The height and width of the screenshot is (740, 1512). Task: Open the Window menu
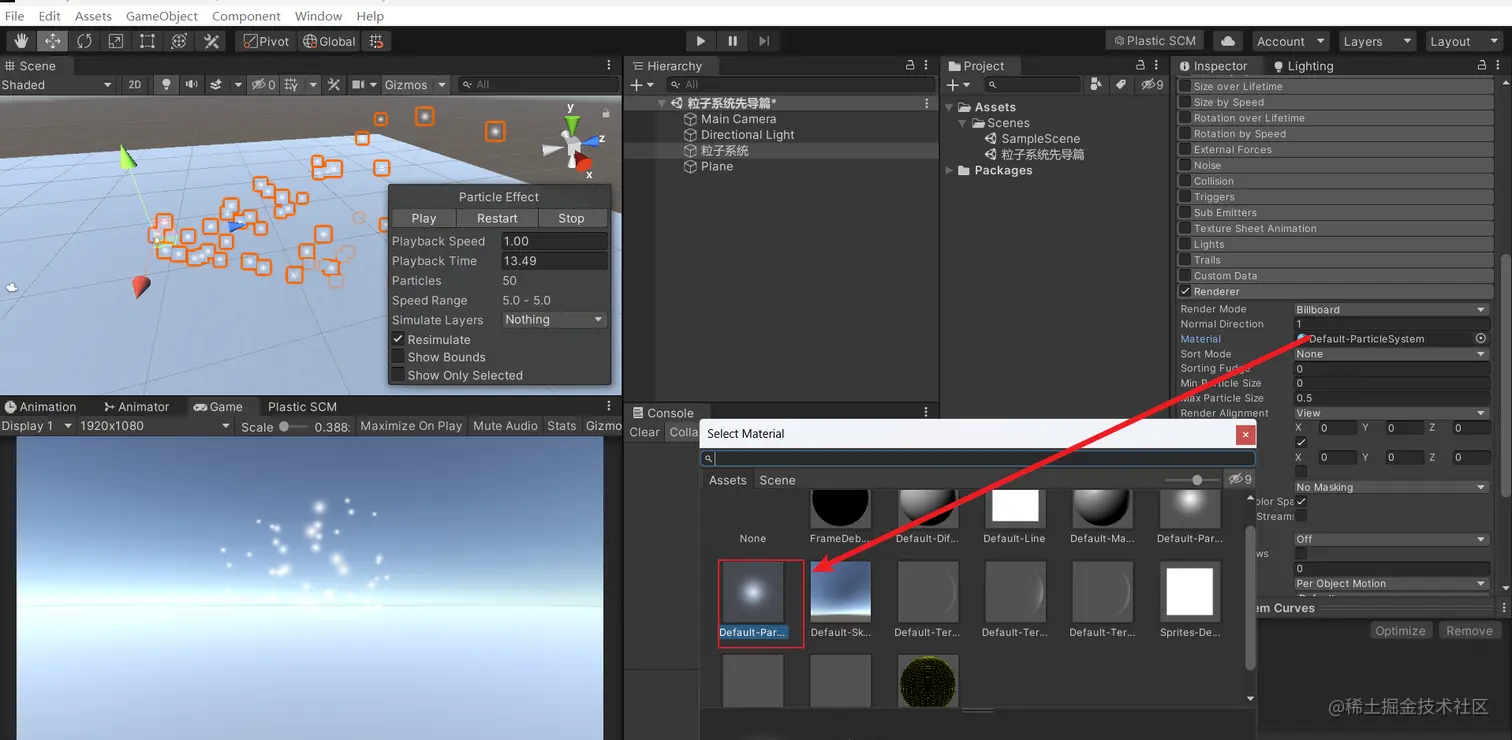click(319, 16)
